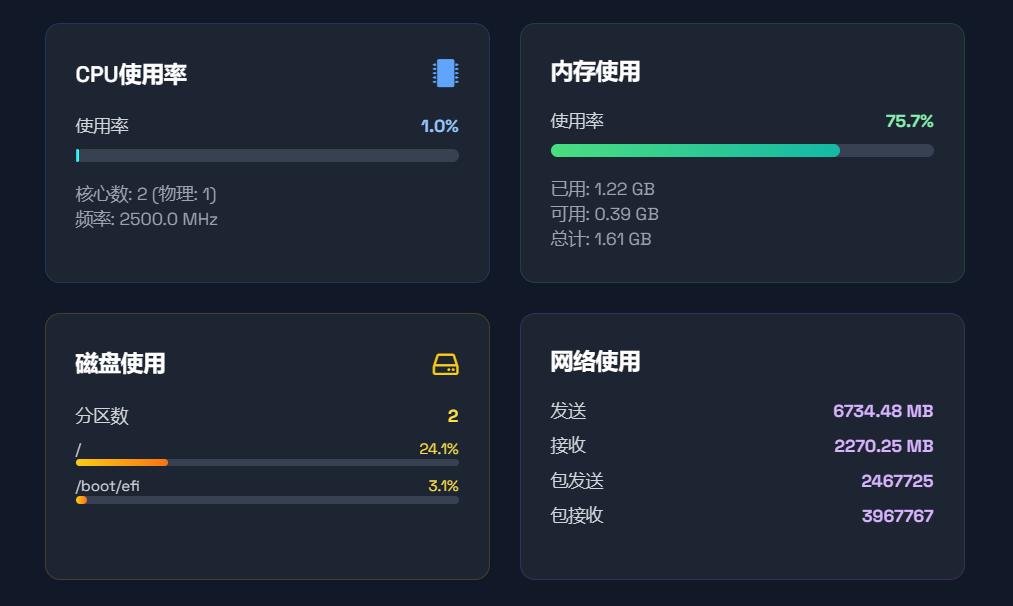
Task: Click the 3967767 packets received count
Action: pos(899,515)
